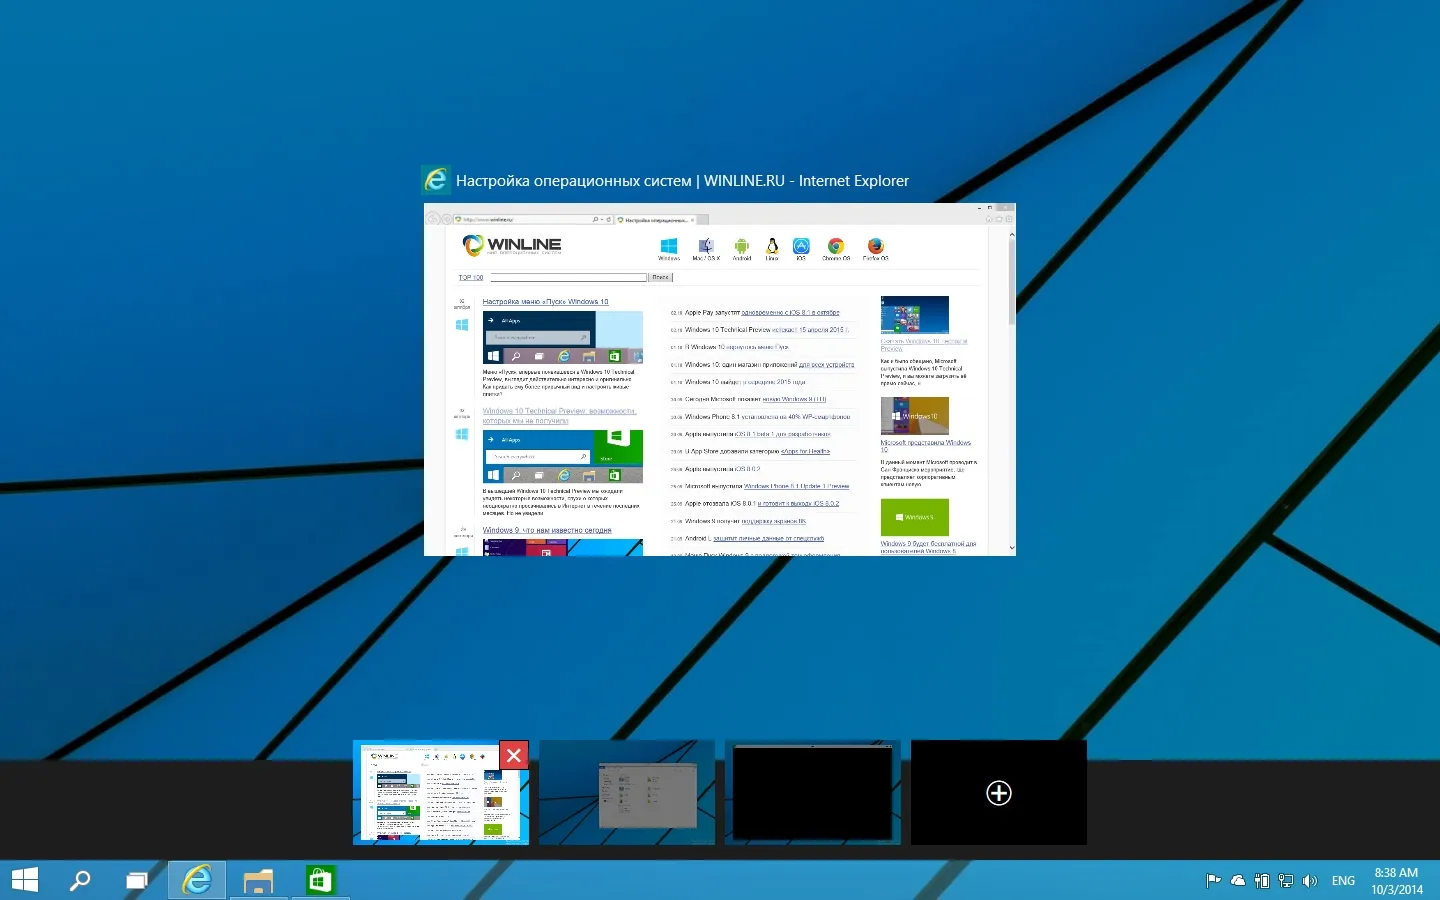
Task: Switch the ENG input language indicator
Action: tap(1343, 881)
